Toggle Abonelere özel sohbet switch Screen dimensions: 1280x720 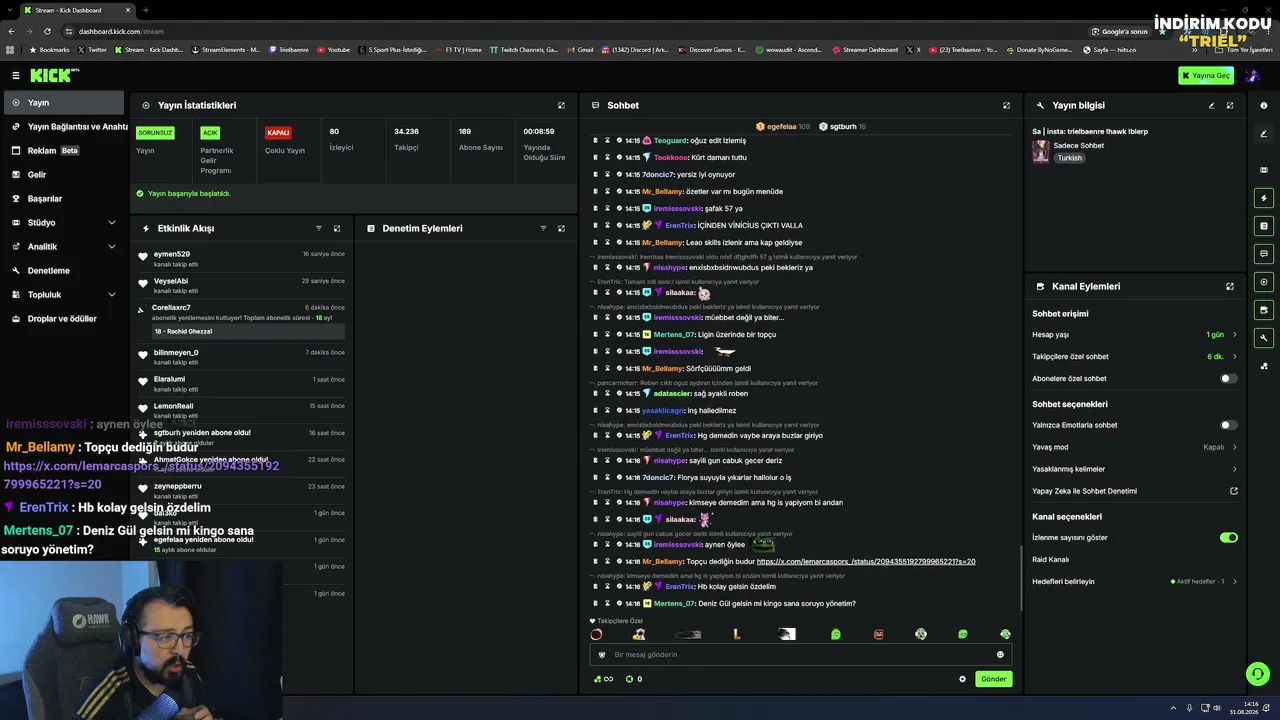[1229, 379]
